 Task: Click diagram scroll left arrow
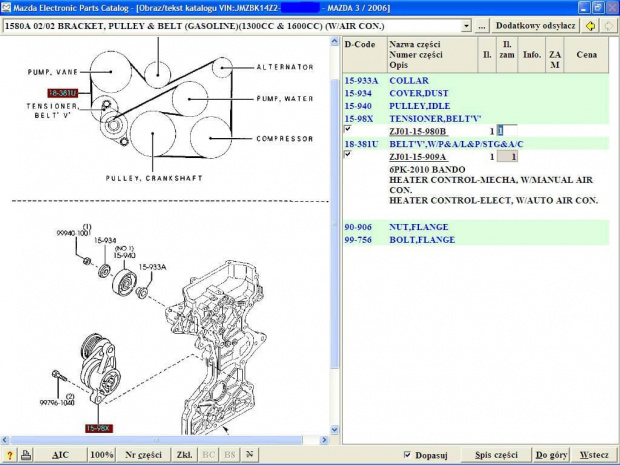pyautogui.click(x=5, y=440)
